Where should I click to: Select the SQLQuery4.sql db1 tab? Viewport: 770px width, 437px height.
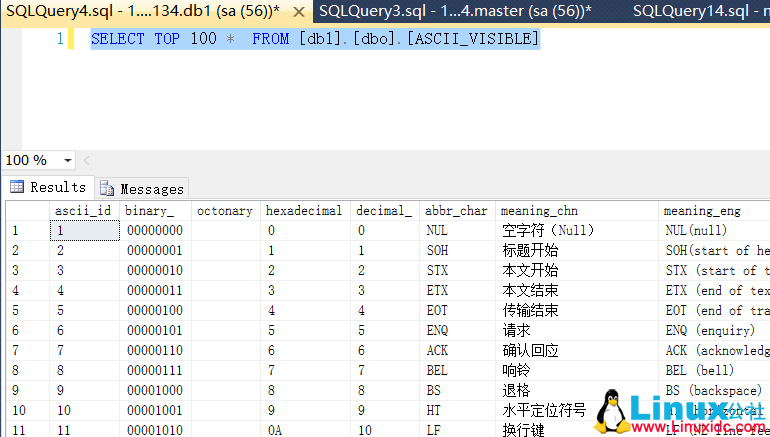pyautogui.click(x=143, y=11)
